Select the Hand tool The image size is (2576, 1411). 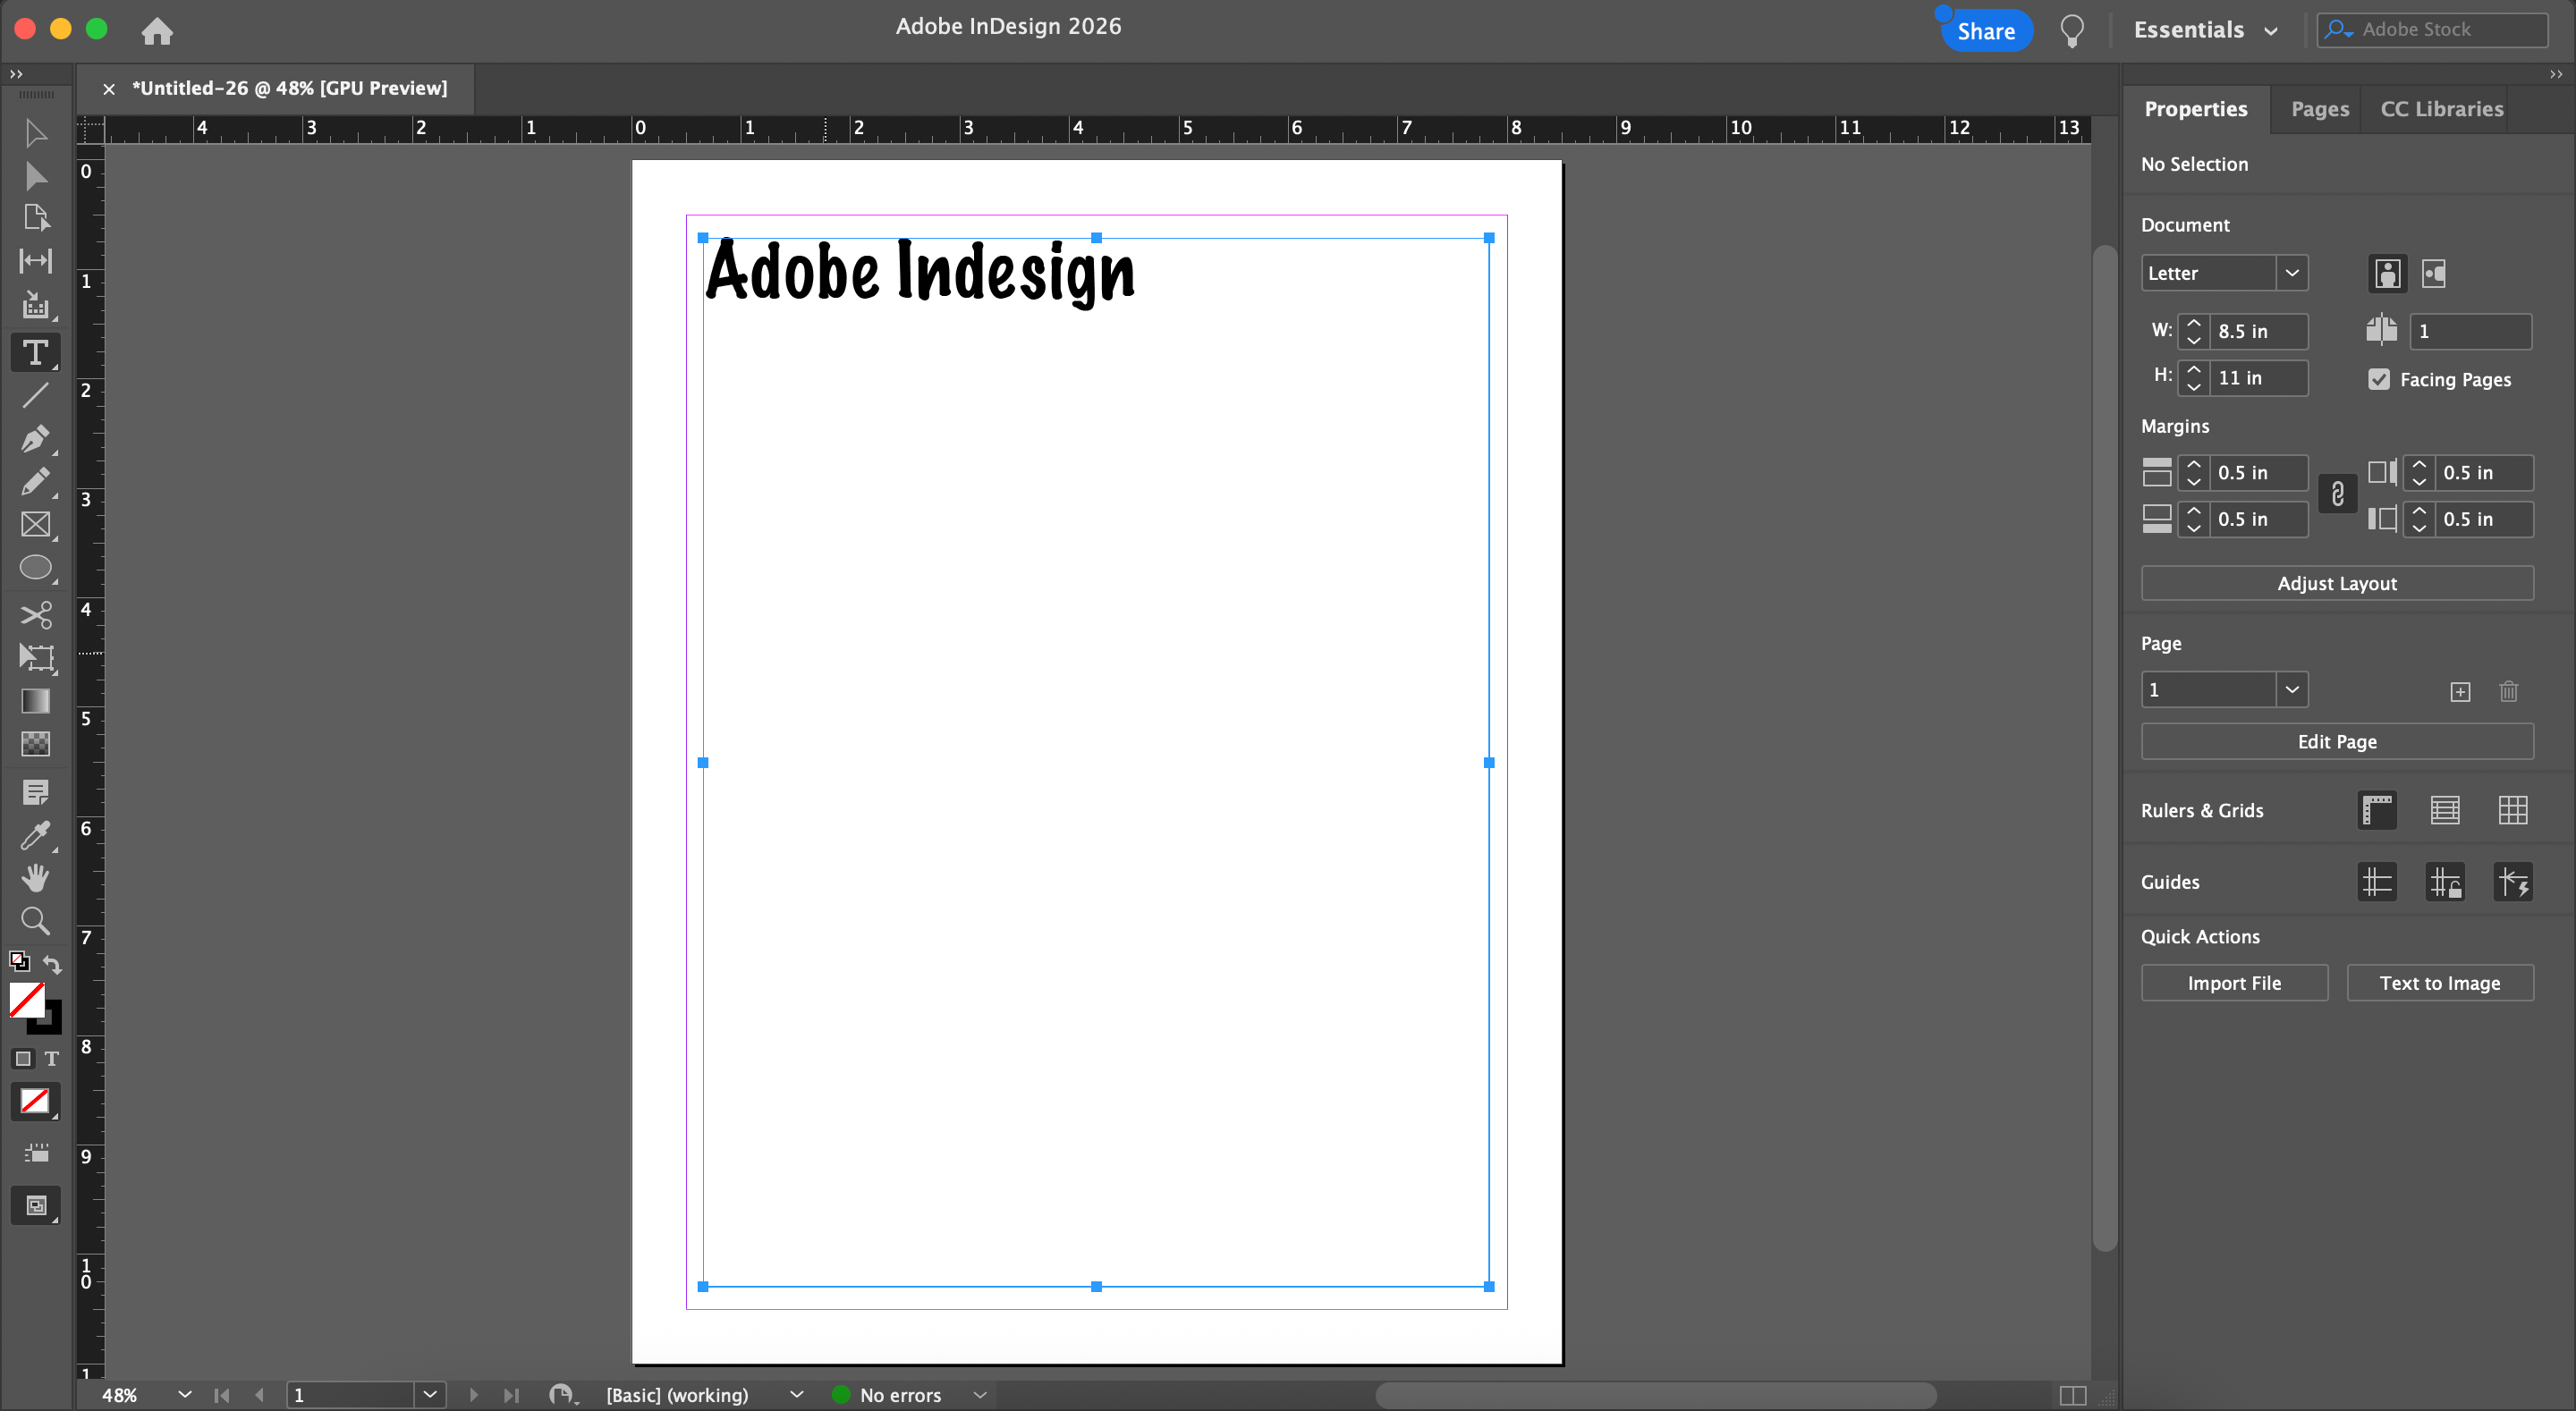(x=35, y=877)
